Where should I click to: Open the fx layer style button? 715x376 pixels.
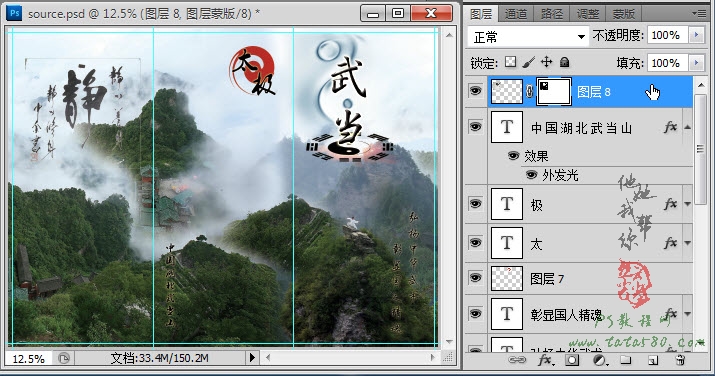[x=545, y=361]
